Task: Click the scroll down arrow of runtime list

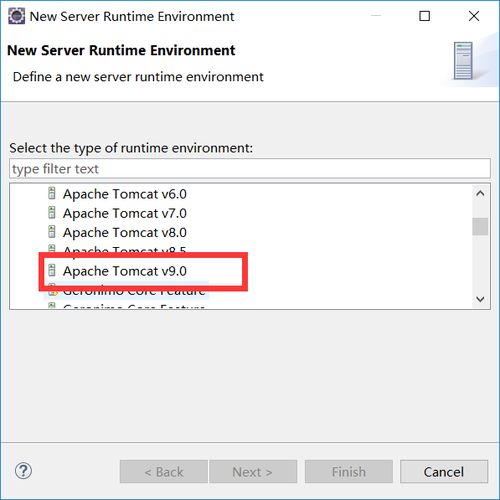Action: [480, 299]
